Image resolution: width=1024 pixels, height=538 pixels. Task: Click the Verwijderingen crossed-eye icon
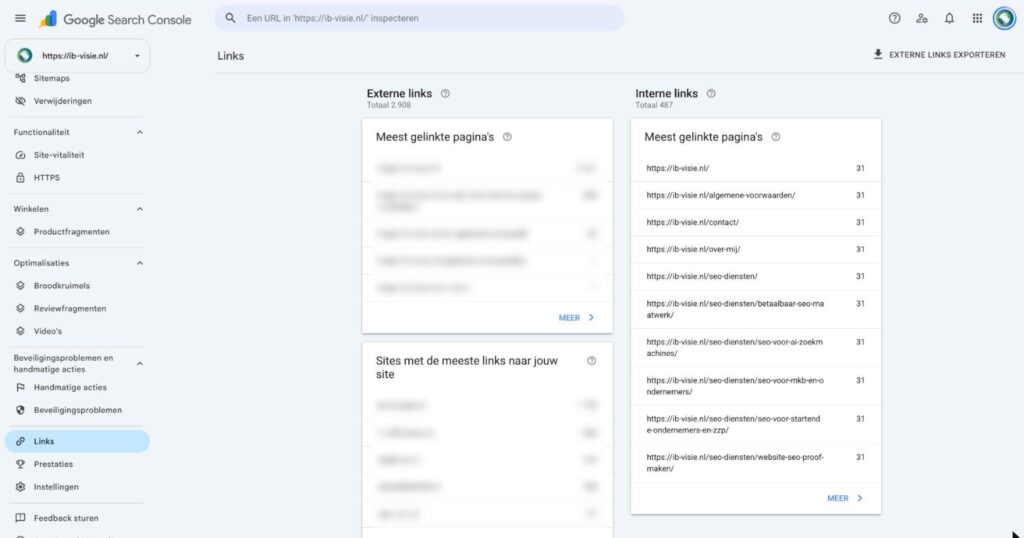(x=20, y=101)
